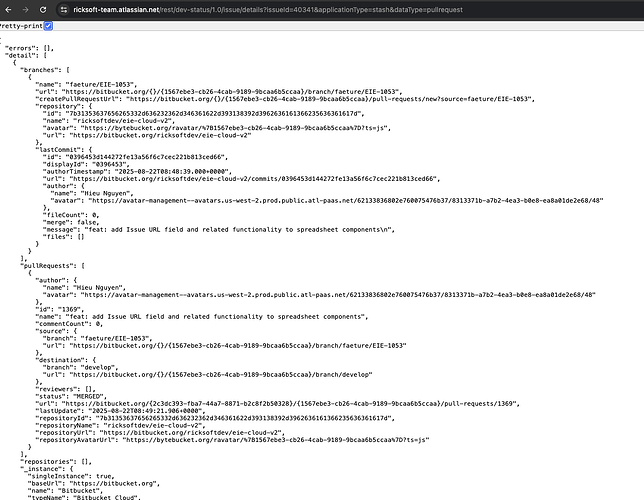Viewport: 644px width, 500px height.
Task: Select the "branch": "develop" line
Action: (x=80, y=367)
